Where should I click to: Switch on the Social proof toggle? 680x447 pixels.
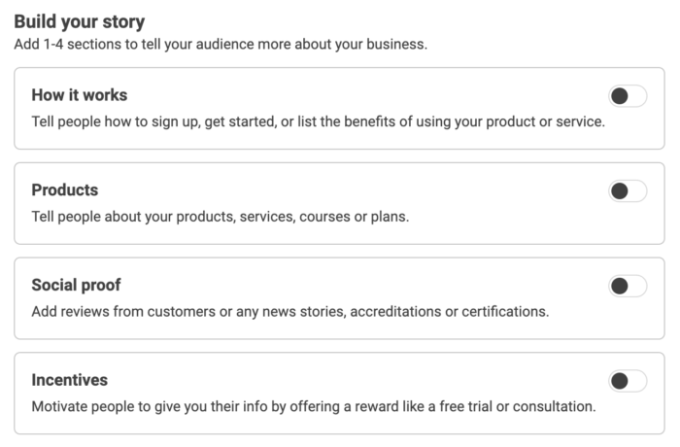(628, 286)
